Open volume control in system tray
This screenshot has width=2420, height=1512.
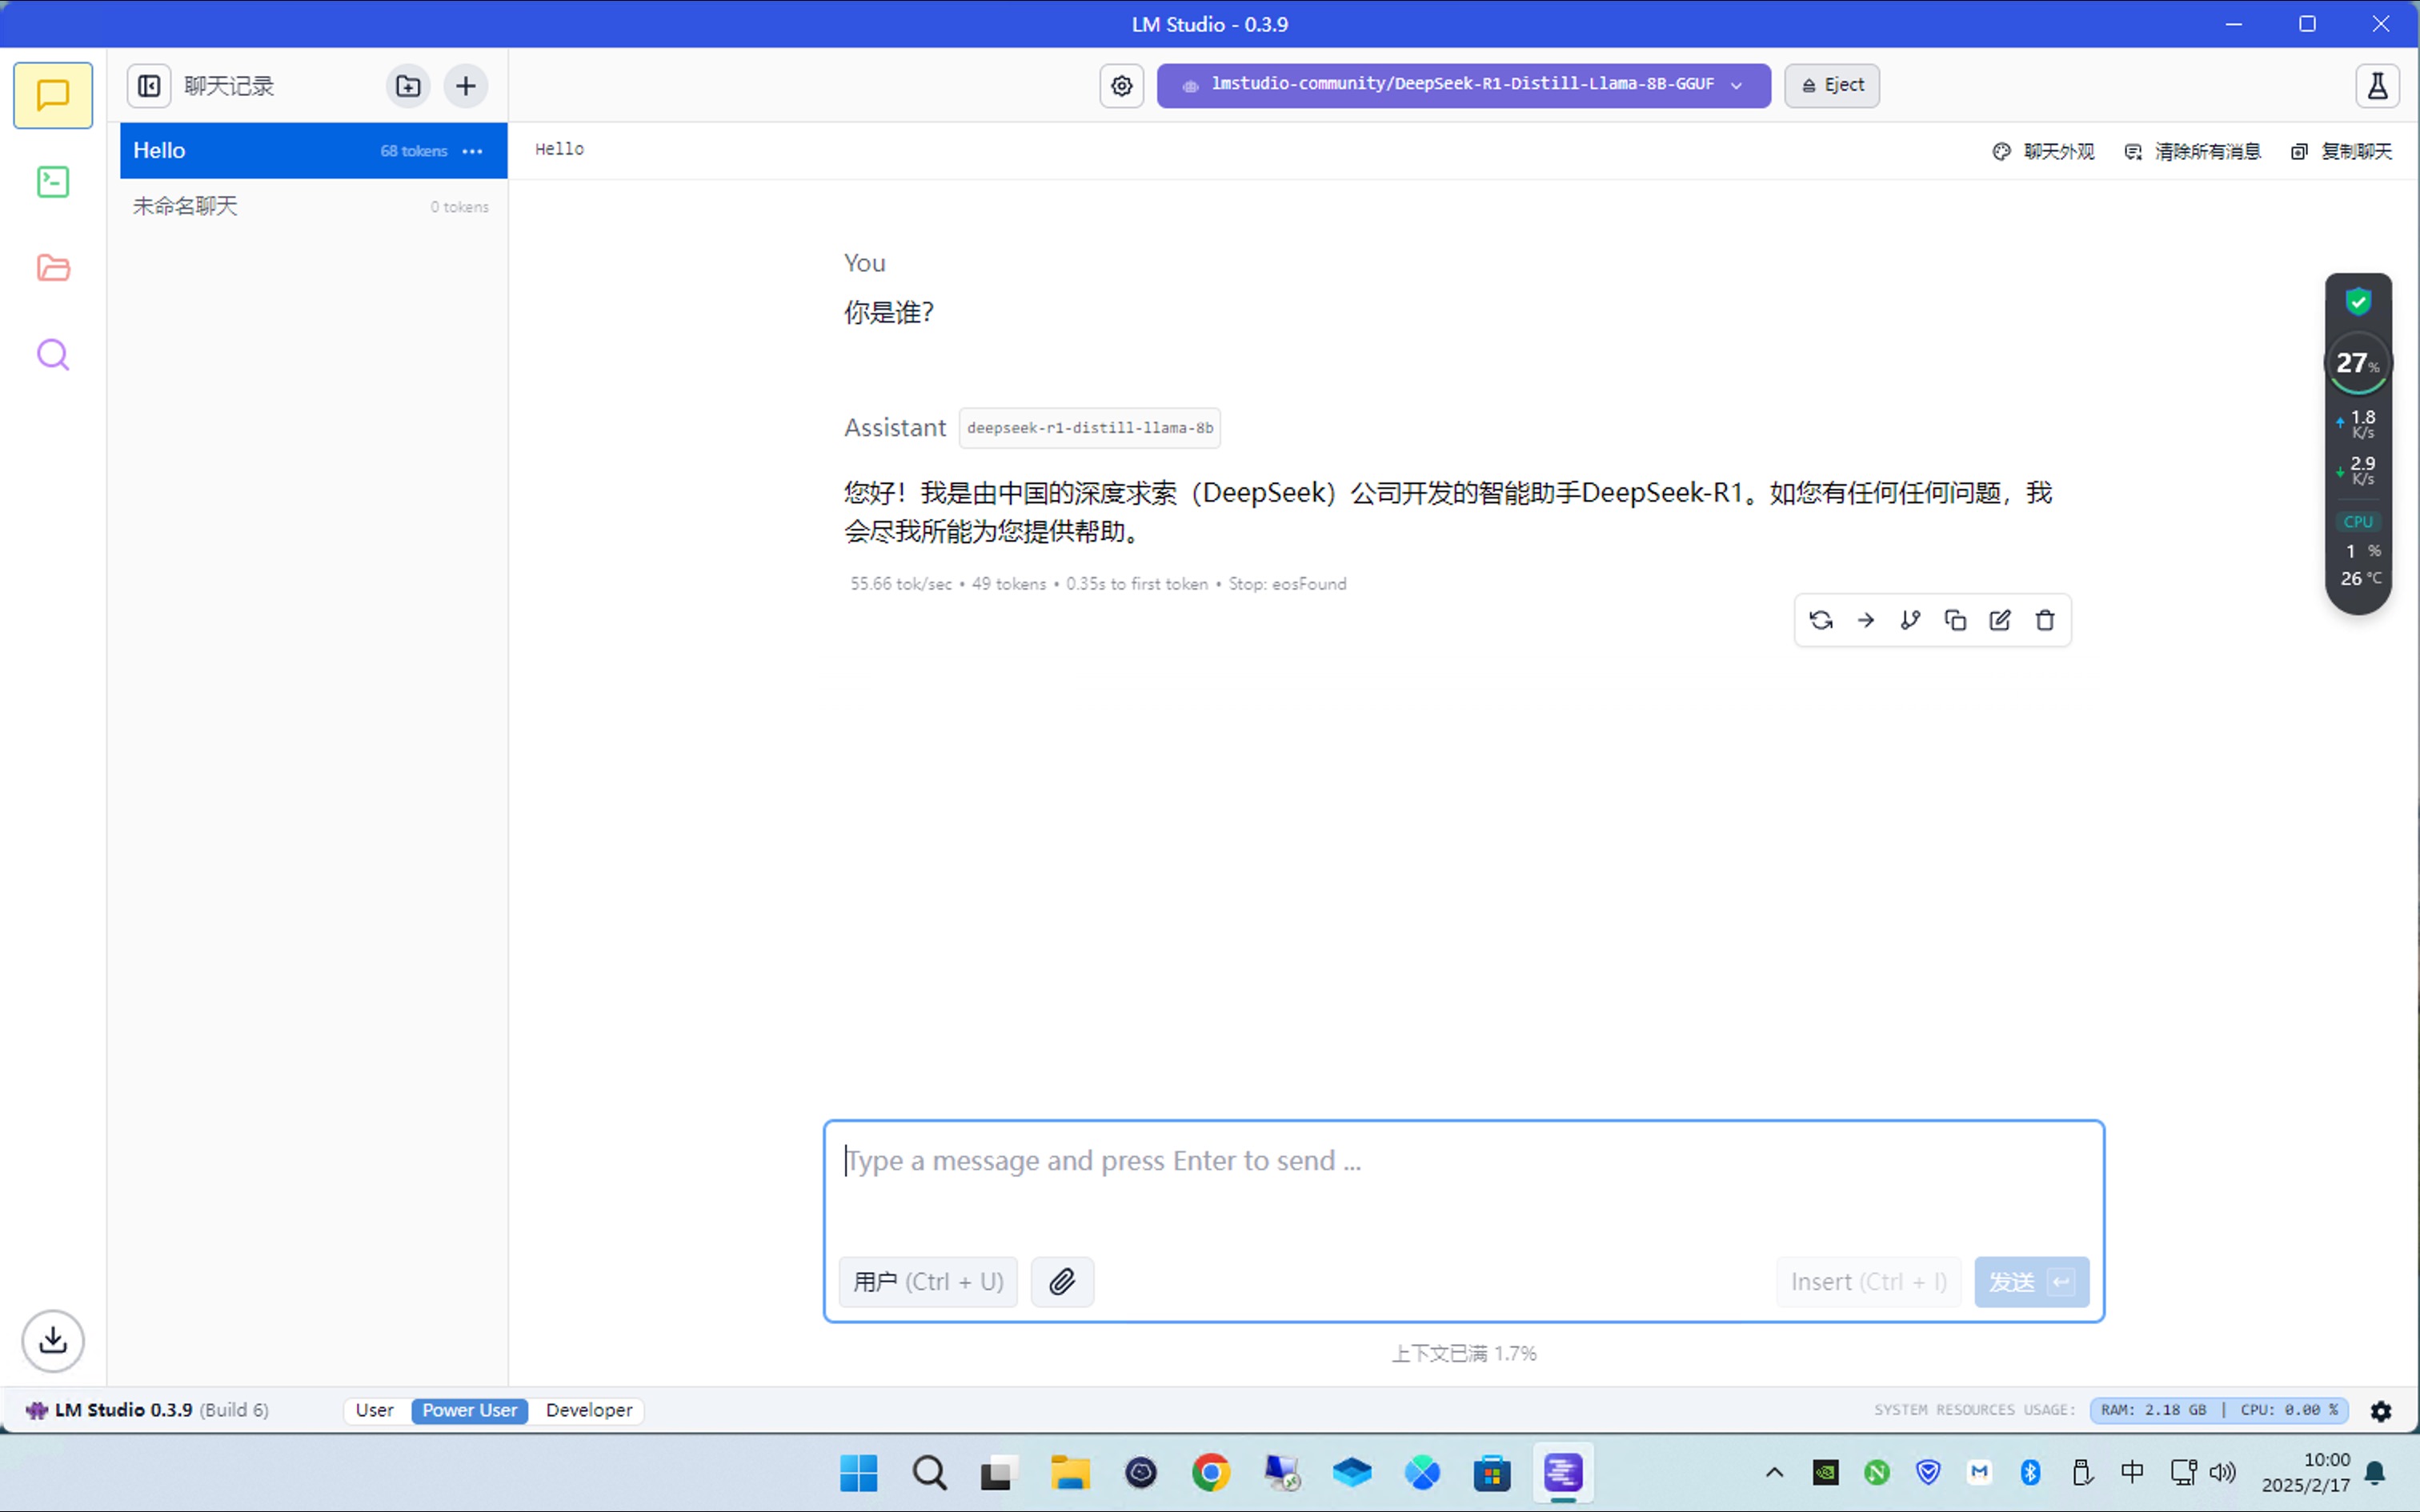(x=2222, y=1472)
